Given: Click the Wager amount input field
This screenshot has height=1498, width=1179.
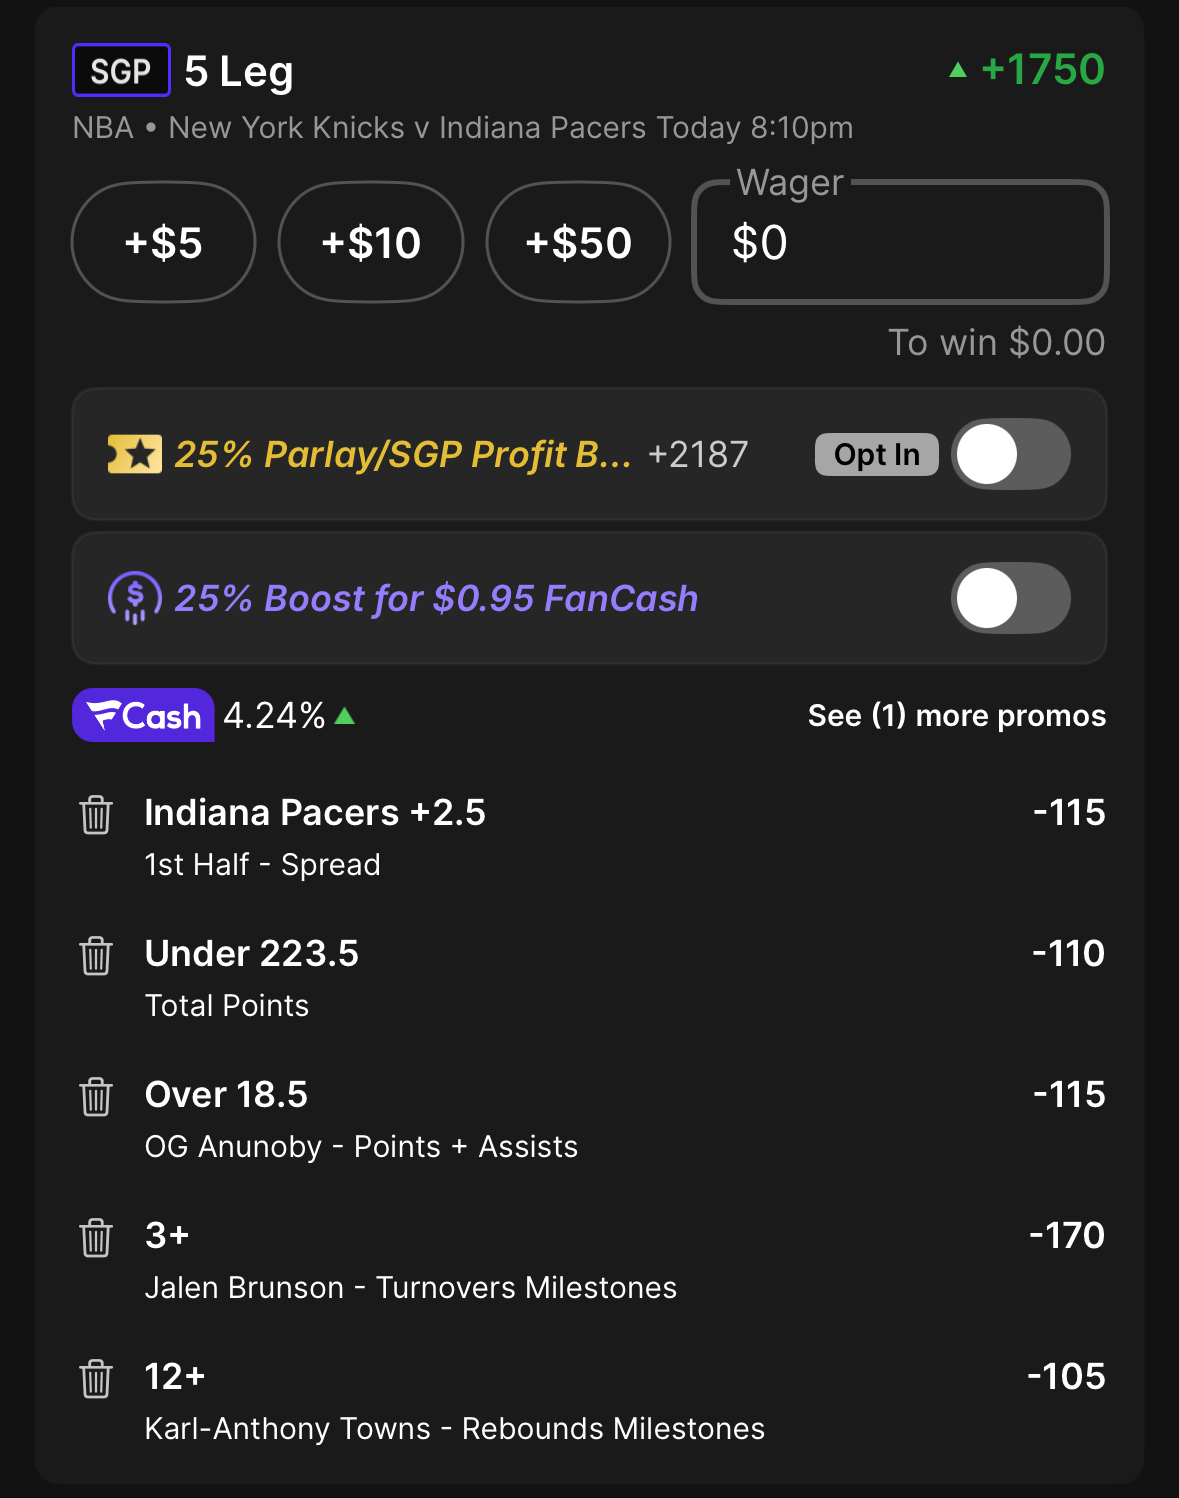Looking at the screenshot, I should coord(900,243).
